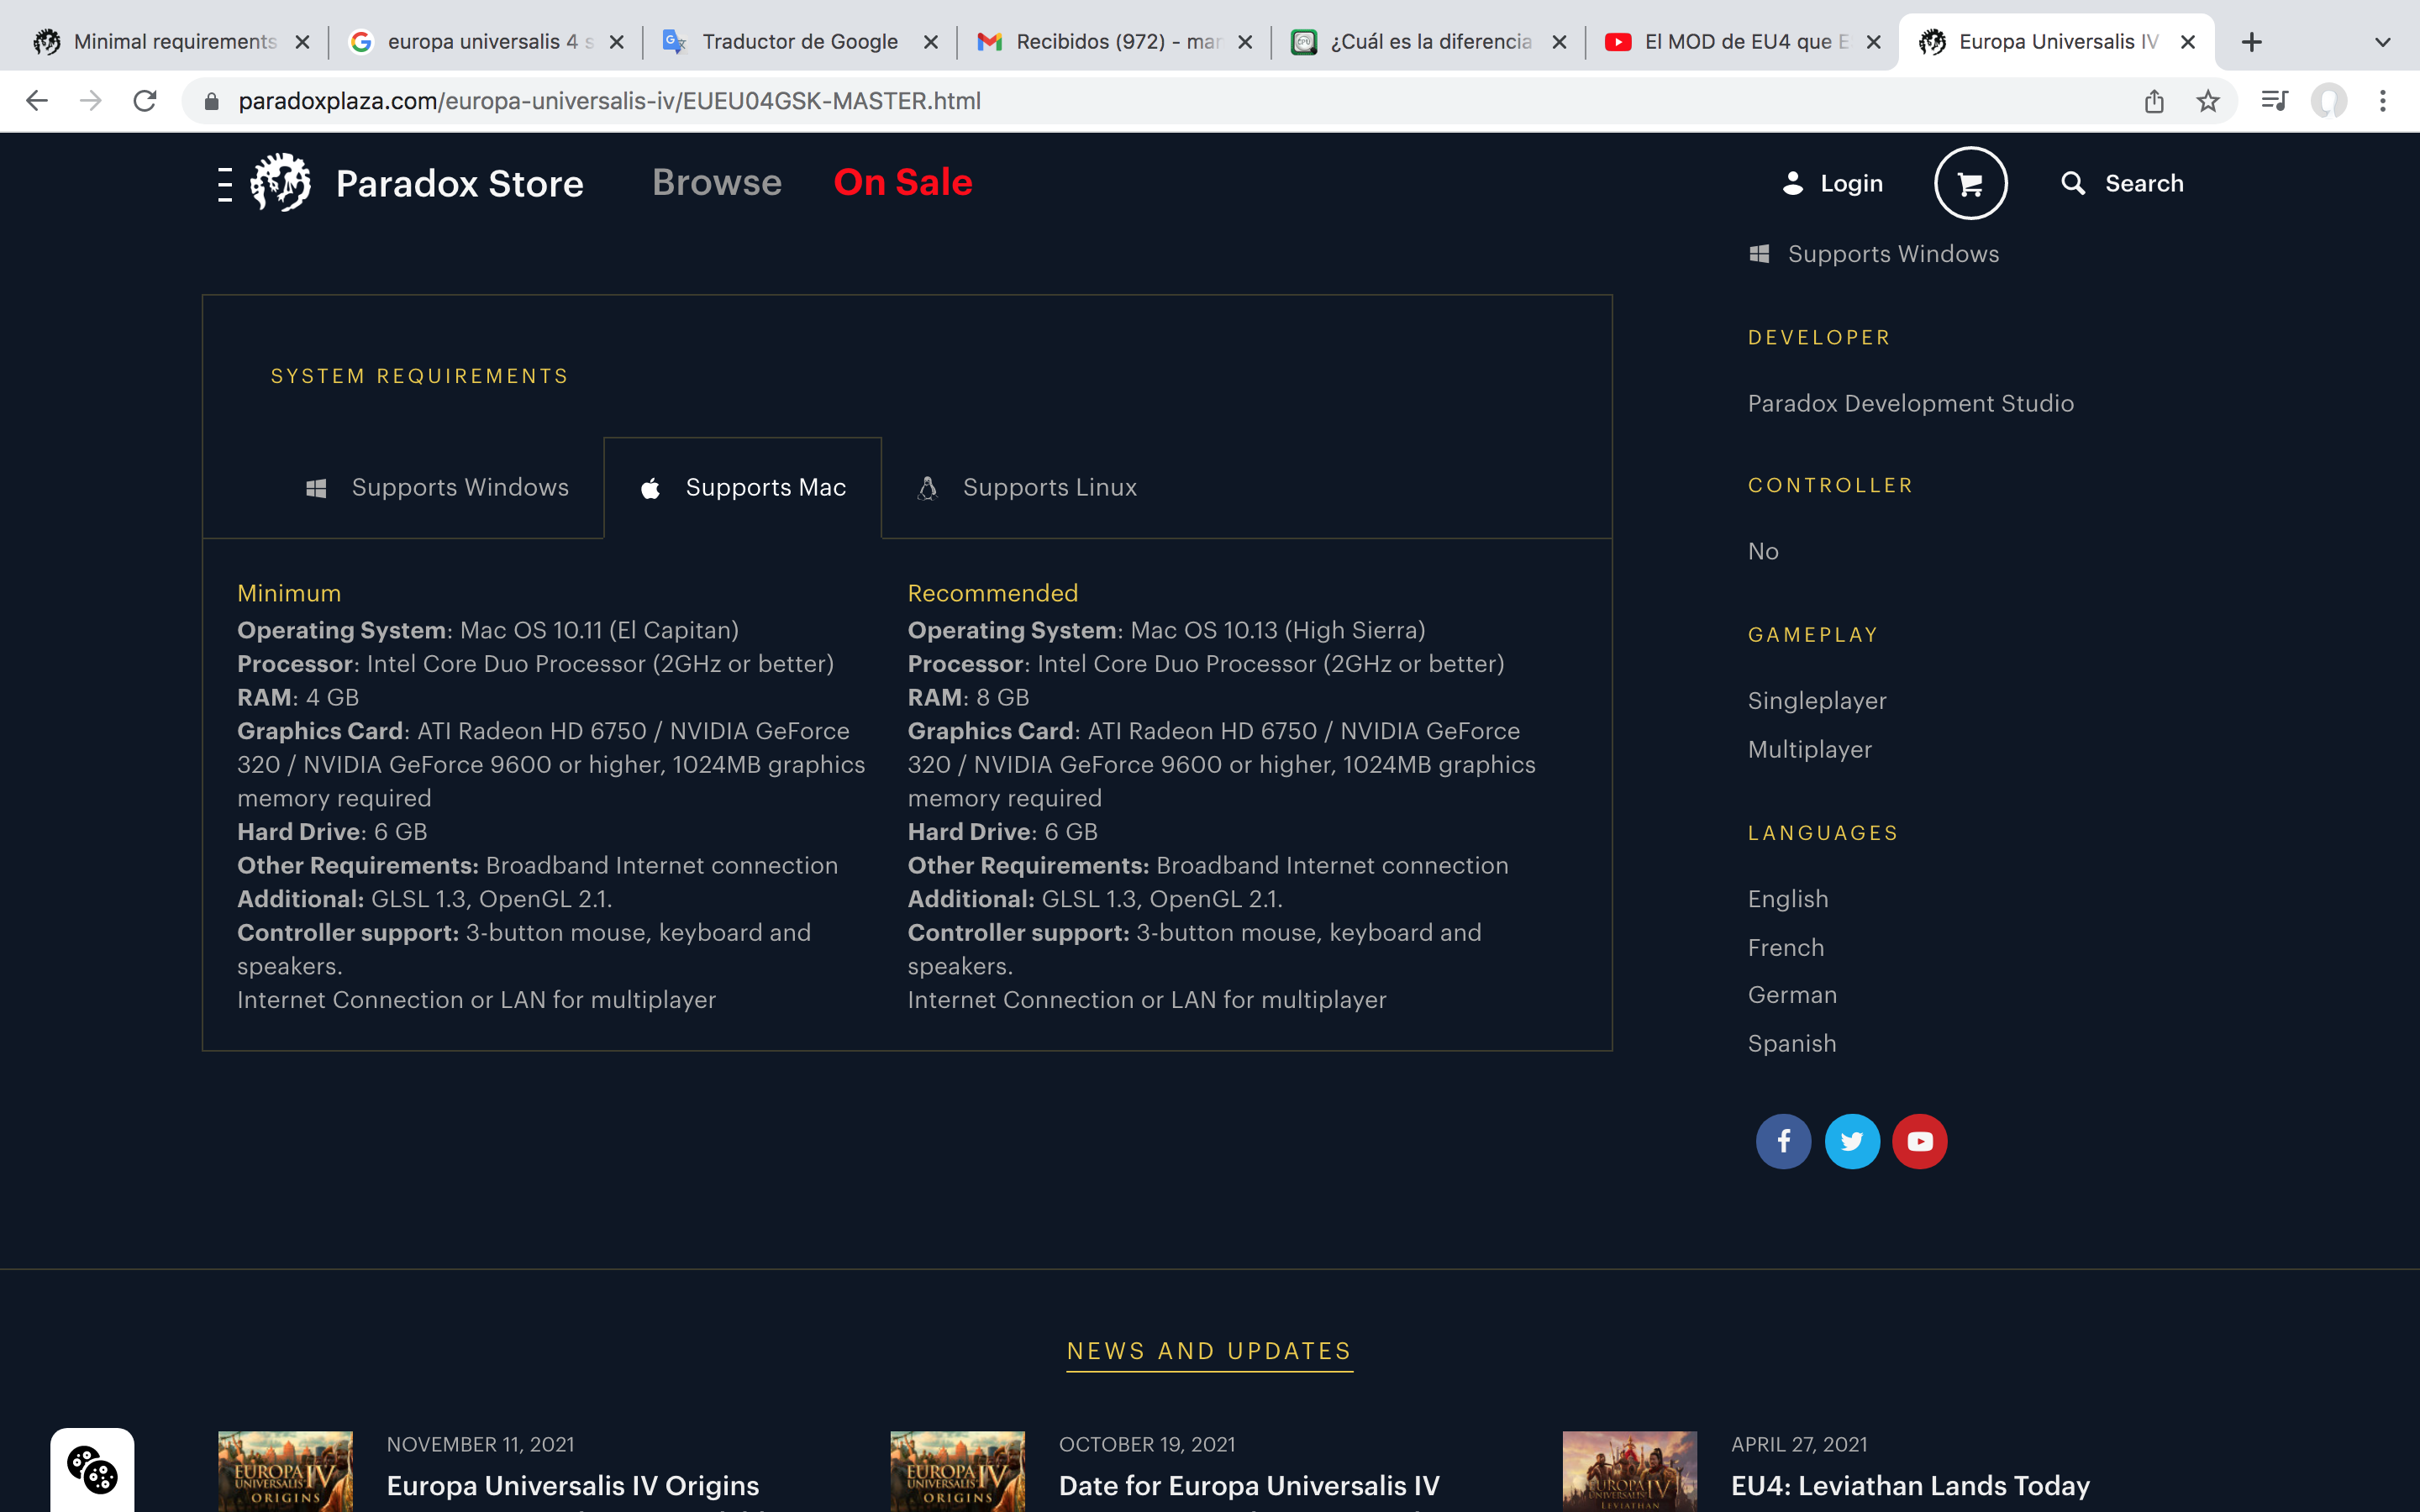This screenshot has width=2420, height=1512.
Task: Open the media control icon
Action: tap(2274, 101)
